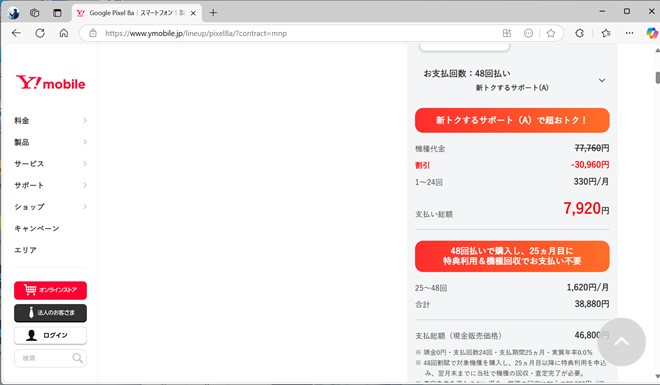Image resolution: width=660 pixels, height=385 pixels.
Task: Toggle the vertical tabs panel
Action: tap(57, 13)
